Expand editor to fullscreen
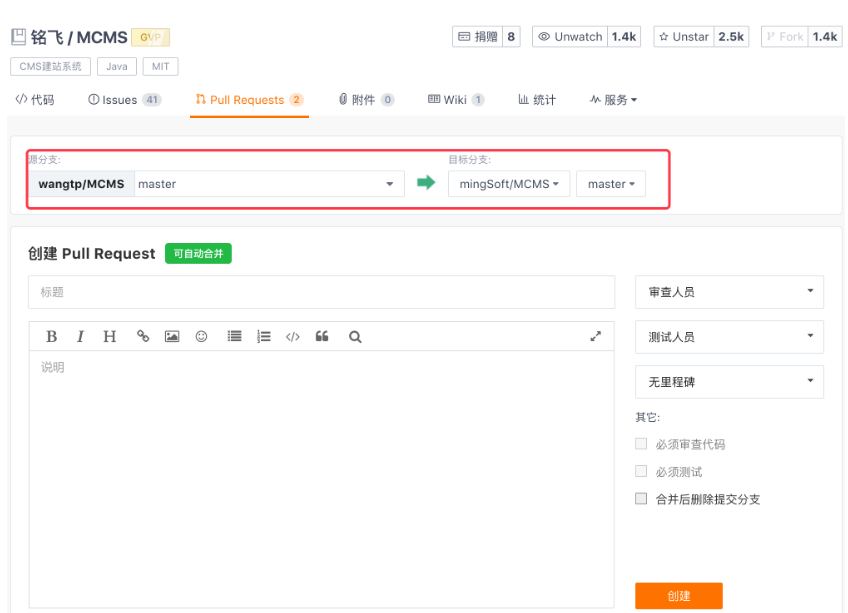848x613 pixels. tap(596, 337)
